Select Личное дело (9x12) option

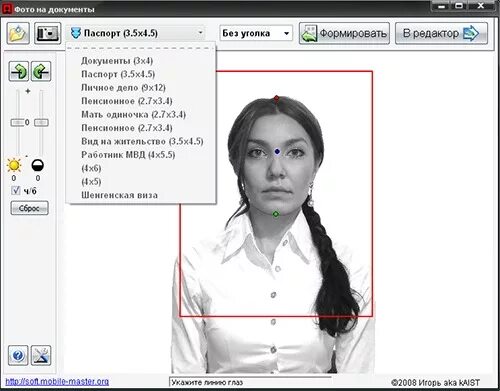click(x=123, y=88)
